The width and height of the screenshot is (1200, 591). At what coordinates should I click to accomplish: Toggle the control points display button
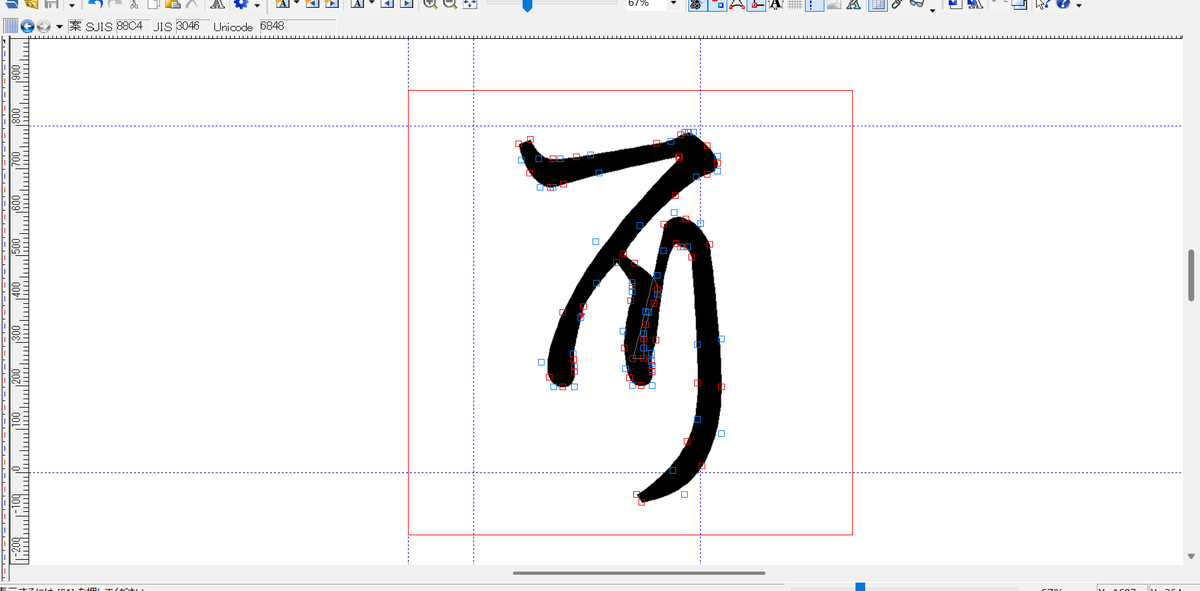coord(717,4)
